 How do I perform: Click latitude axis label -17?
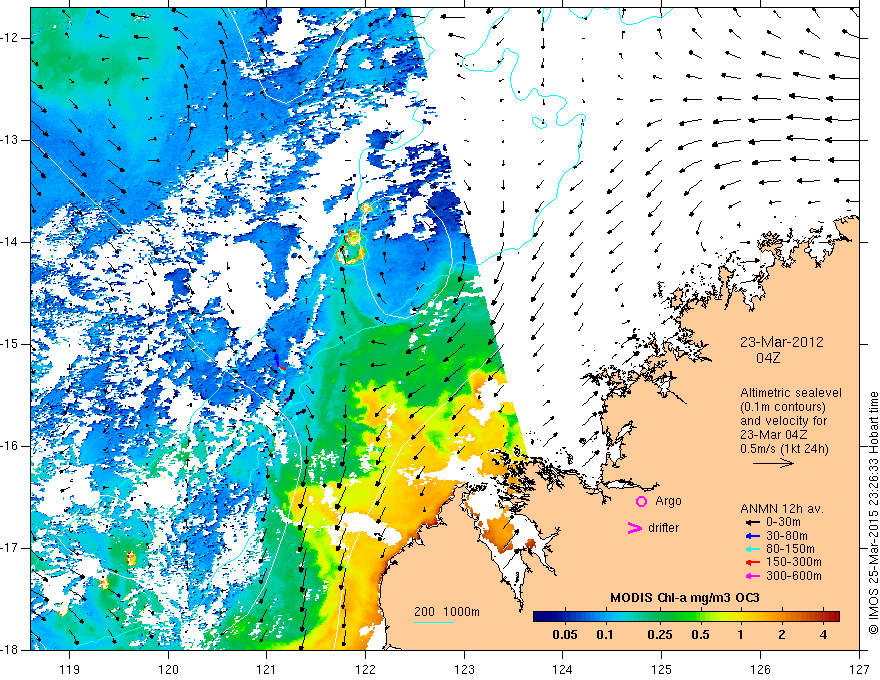[11, 548]
